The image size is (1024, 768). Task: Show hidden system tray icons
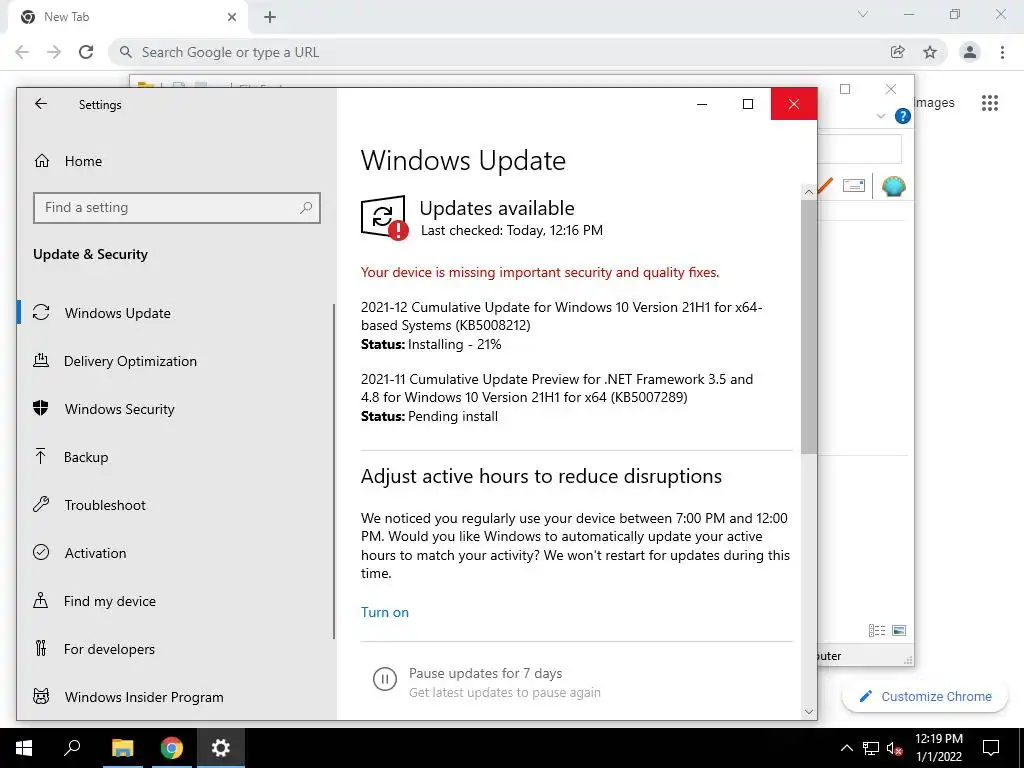click(x=846, y=748)
